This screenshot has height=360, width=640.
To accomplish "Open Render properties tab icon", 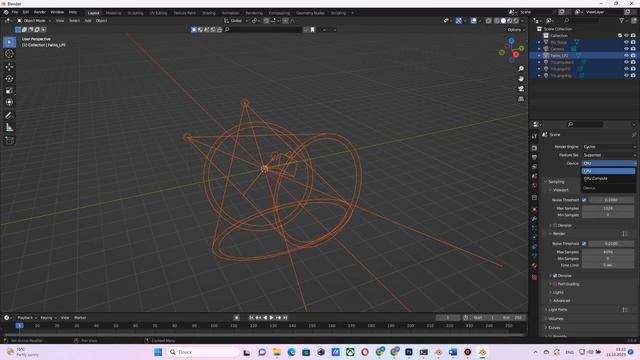I will tap(534, 148).
